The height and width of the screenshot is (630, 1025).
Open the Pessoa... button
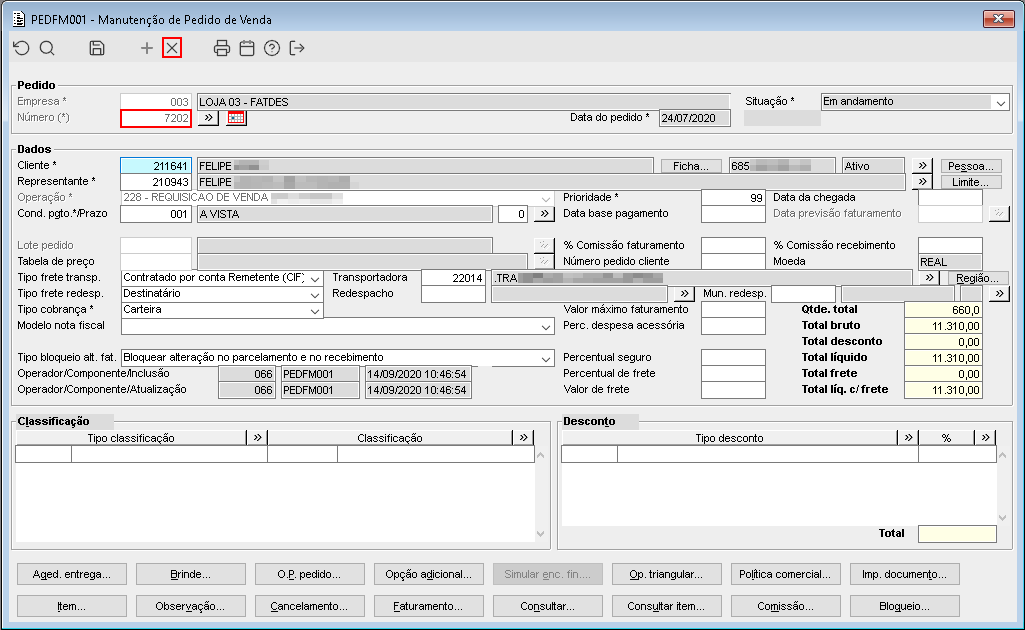[x=971, y=166]
